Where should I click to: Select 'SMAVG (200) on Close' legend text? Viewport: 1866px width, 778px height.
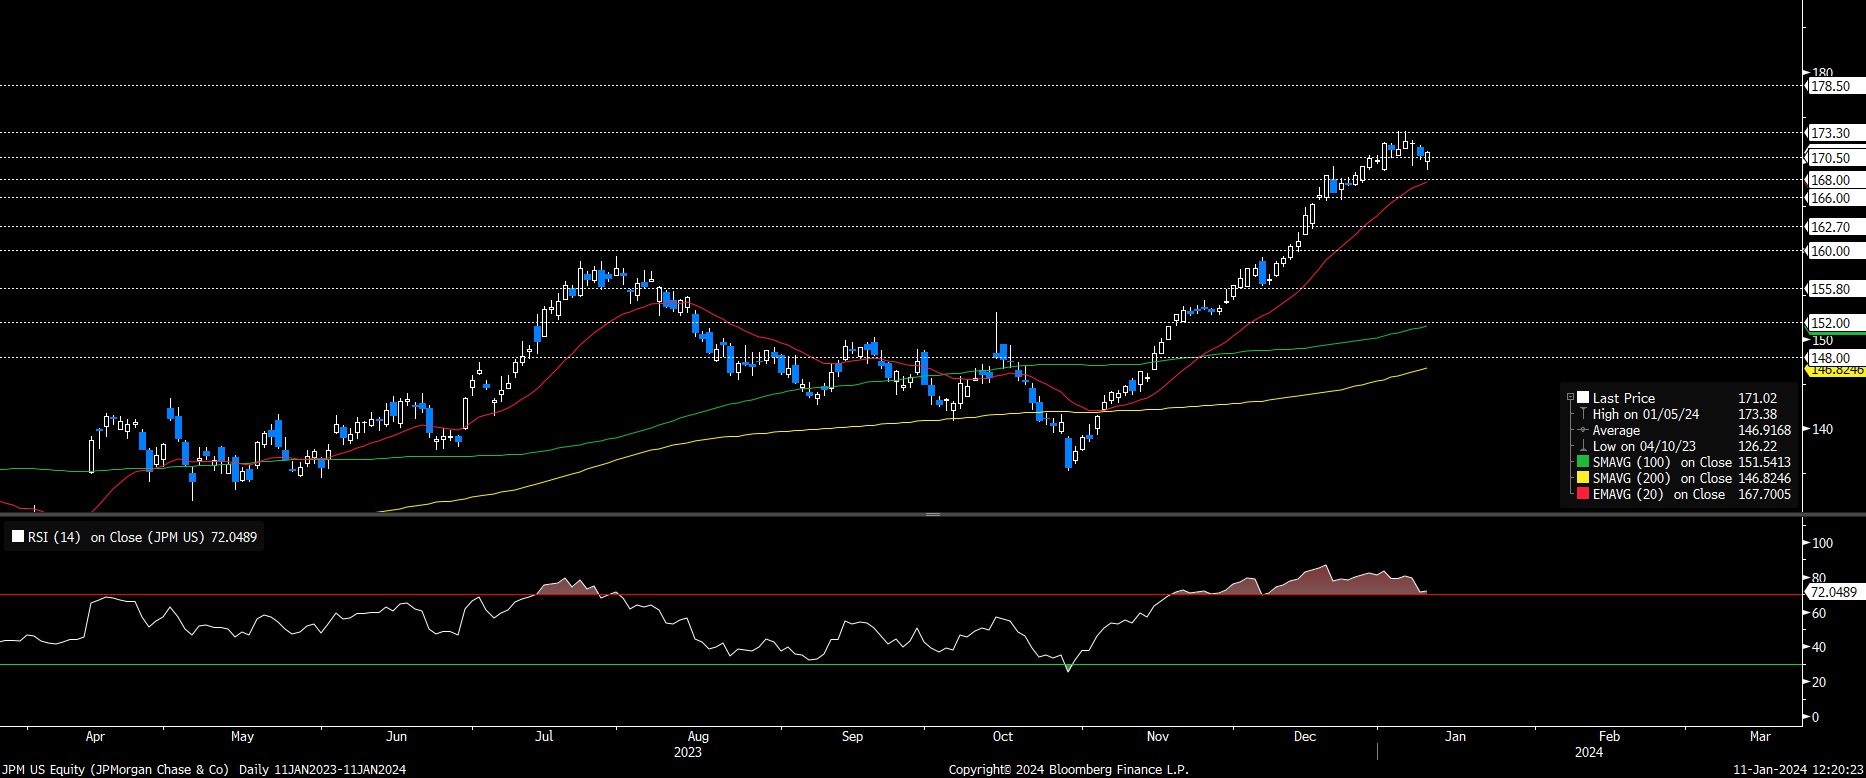(x=1662, y=478)
